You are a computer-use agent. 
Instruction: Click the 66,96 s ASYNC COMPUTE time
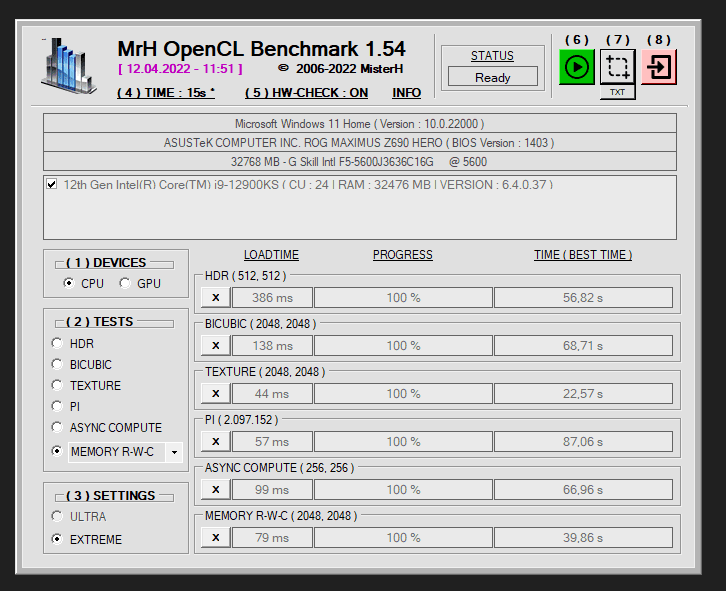583,490
